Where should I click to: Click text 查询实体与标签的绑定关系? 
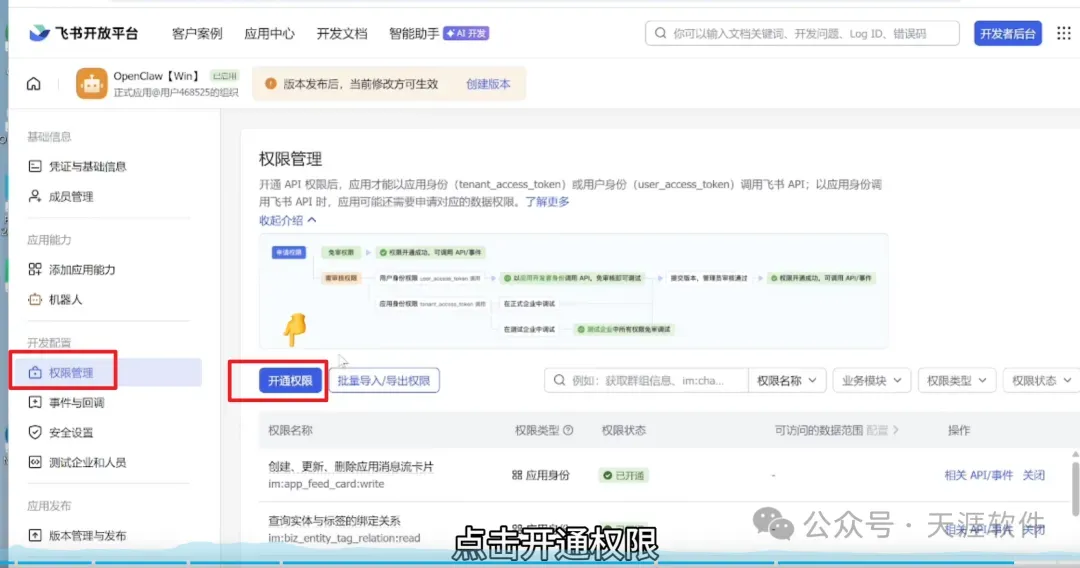point(334,521)
